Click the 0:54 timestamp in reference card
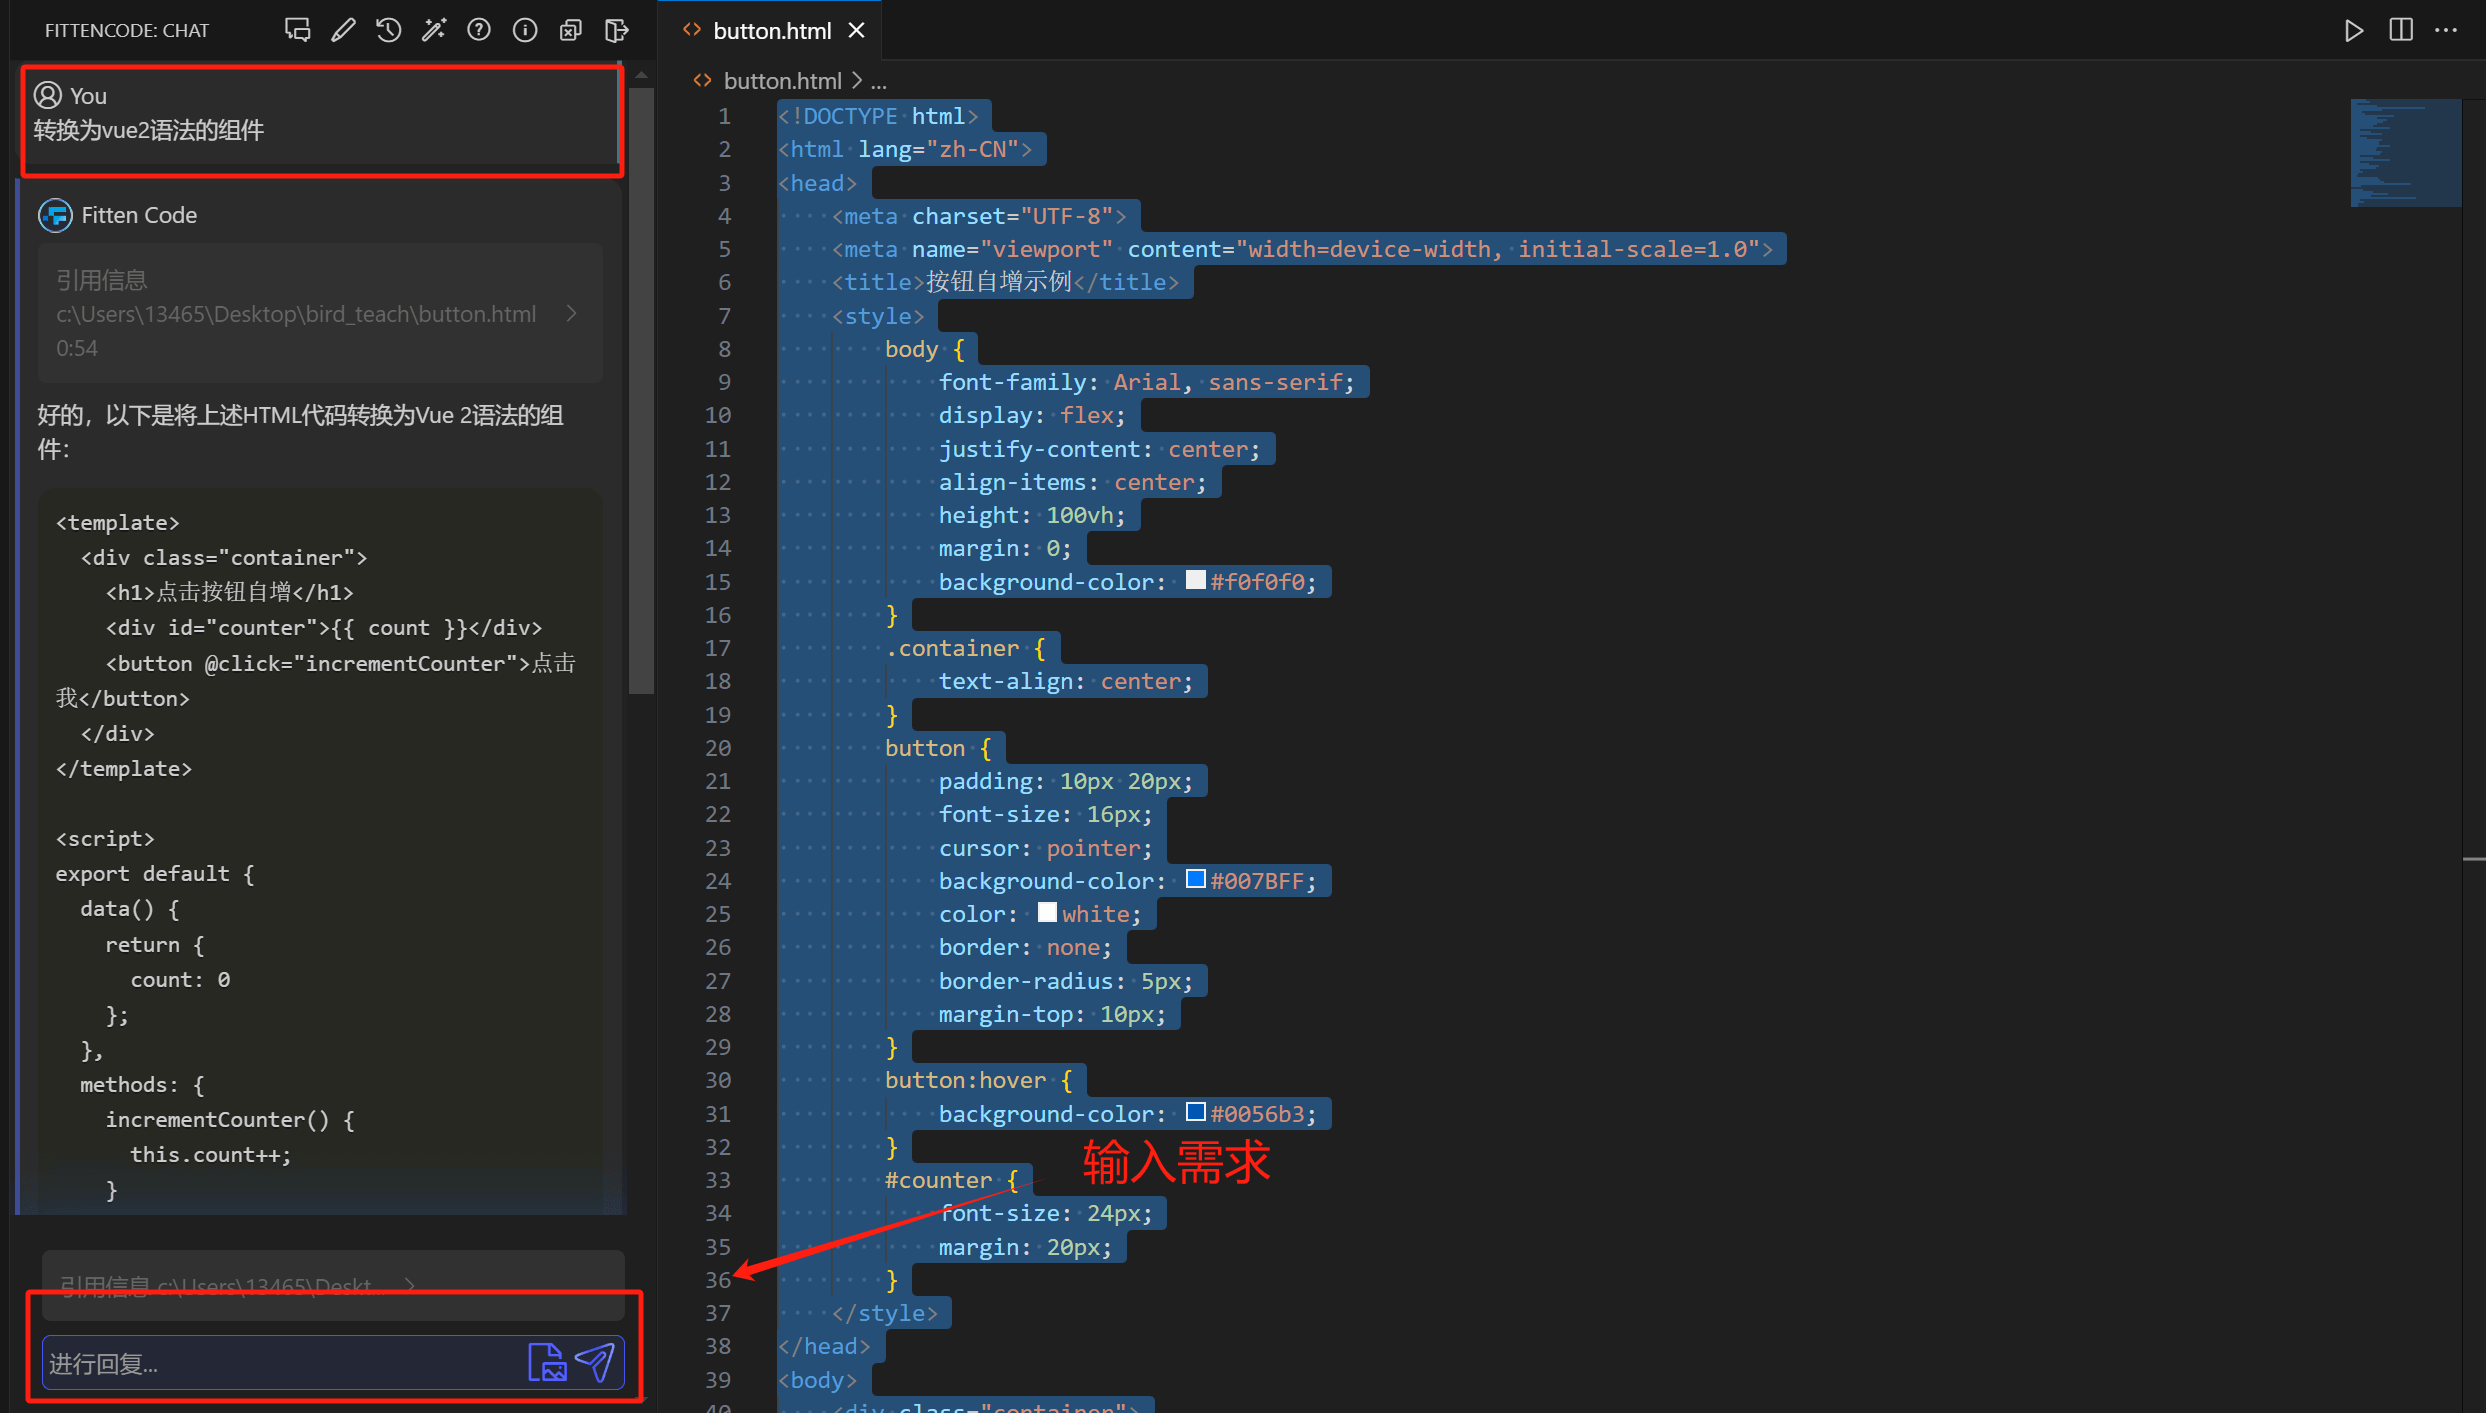Image resolution: width=2486 pixels, height=1413 pixels. (77, 348)
